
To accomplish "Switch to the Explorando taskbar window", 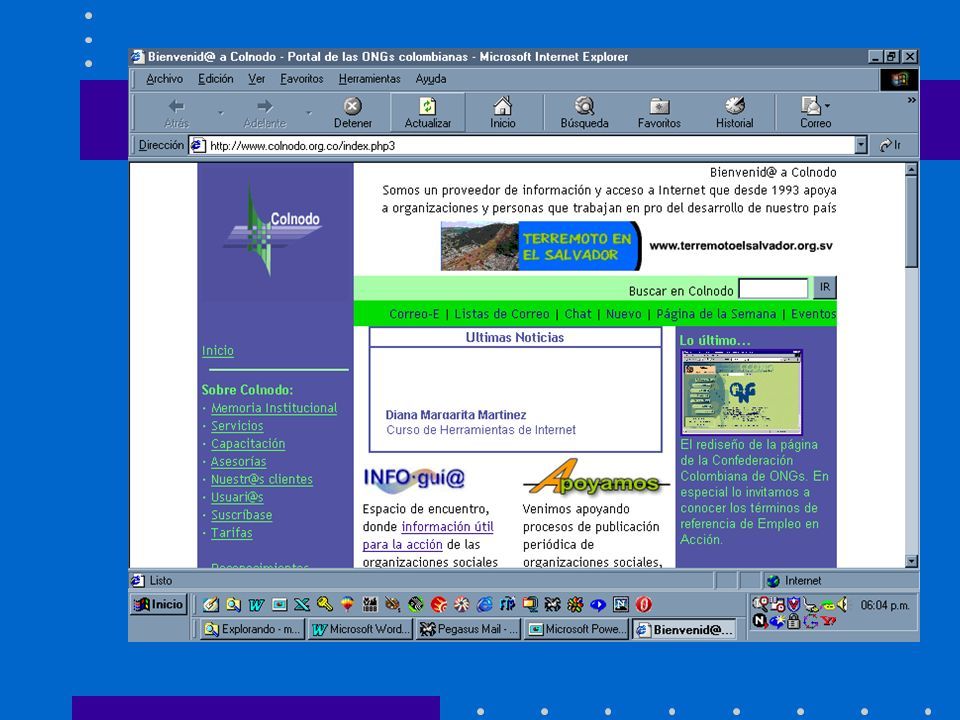I will [x=252, y=629].
